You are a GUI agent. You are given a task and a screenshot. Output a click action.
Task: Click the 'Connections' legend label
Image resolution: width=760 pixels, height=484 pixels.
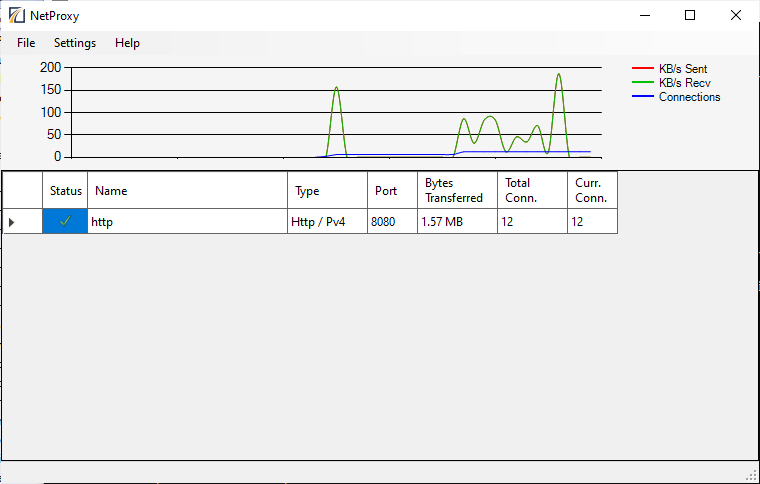(689, 97)
